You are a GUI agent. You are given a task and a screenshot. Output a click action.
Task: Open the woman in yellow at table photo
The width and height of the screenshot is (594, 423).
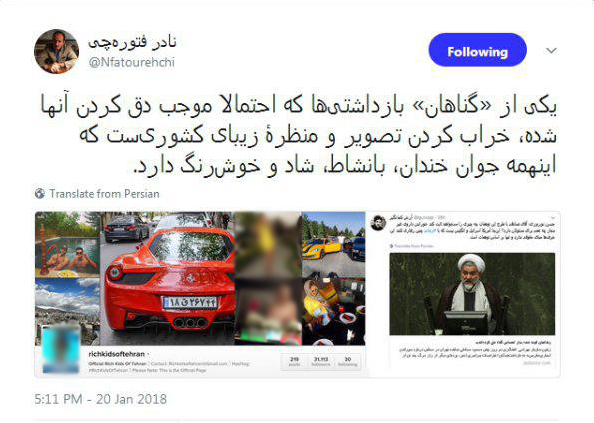click(333, 311)
